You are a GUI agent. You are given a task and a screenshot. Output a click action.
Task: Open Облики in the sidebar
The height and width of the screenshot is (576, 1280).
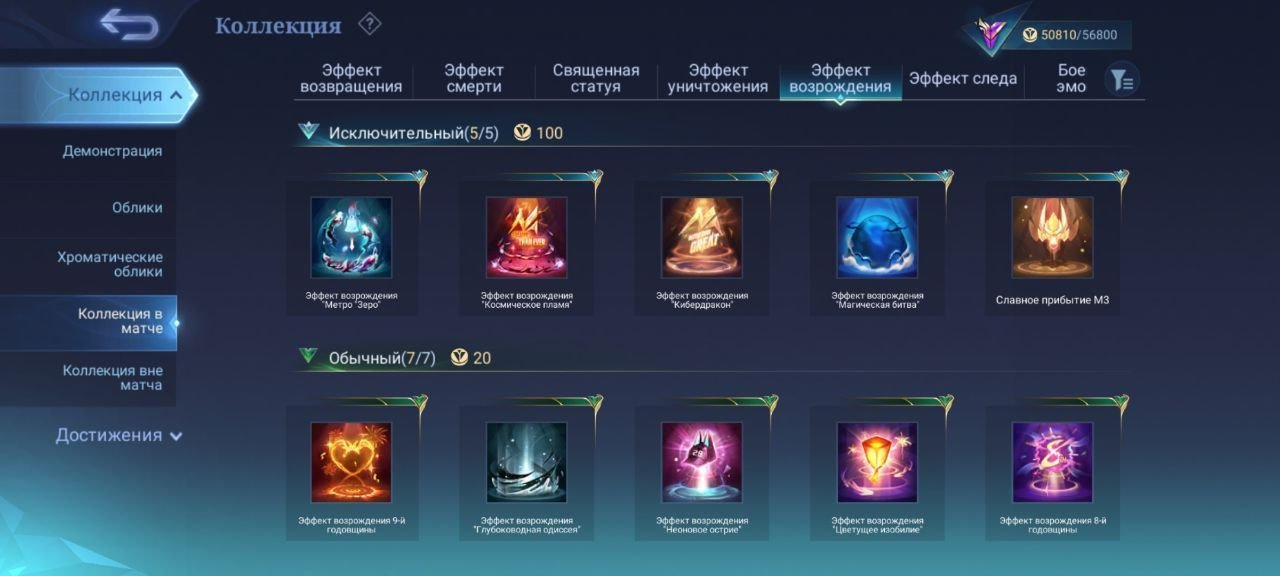pyautogui.click(x=137, y=208)
